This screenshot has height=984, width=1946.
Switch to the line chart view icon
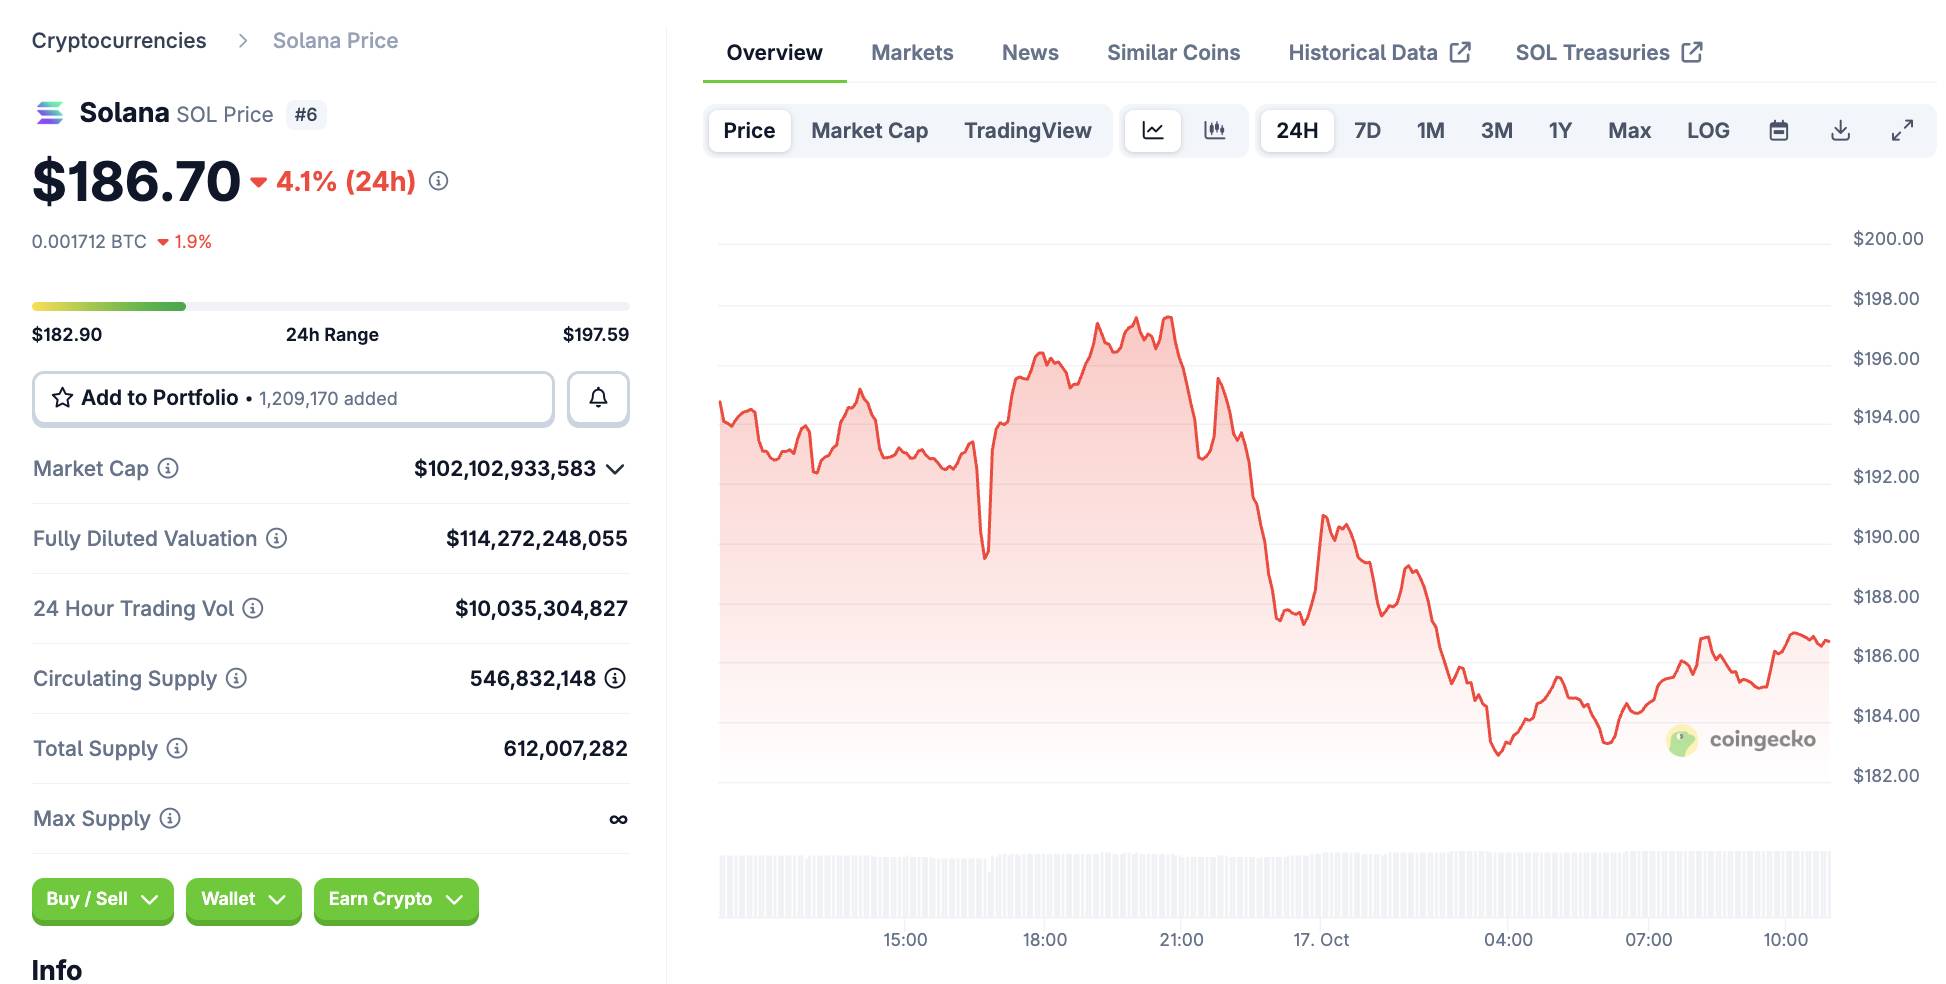tap(1153, 131)
